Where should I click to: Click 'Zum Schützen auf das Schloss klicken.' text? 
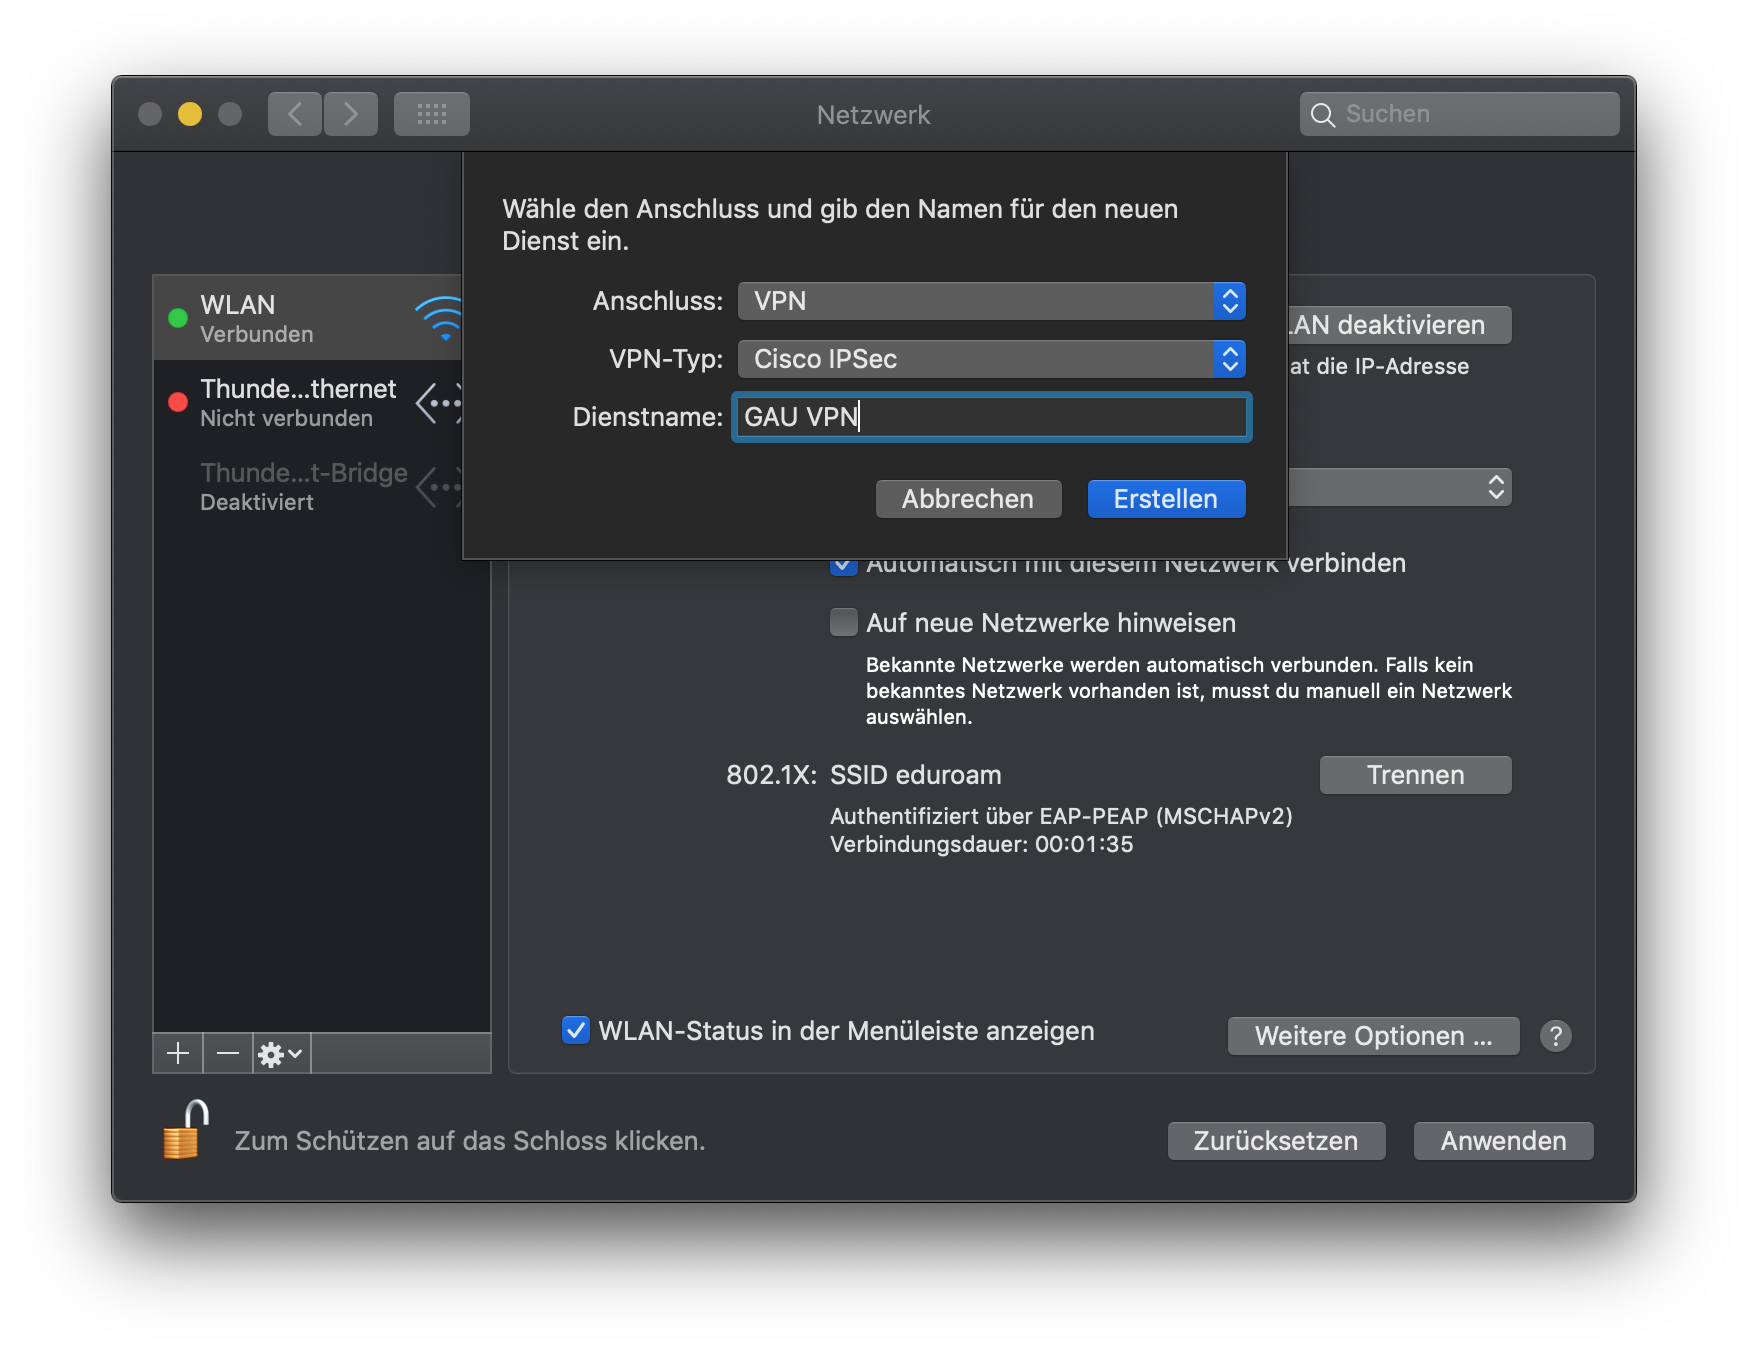(470, 1141)
